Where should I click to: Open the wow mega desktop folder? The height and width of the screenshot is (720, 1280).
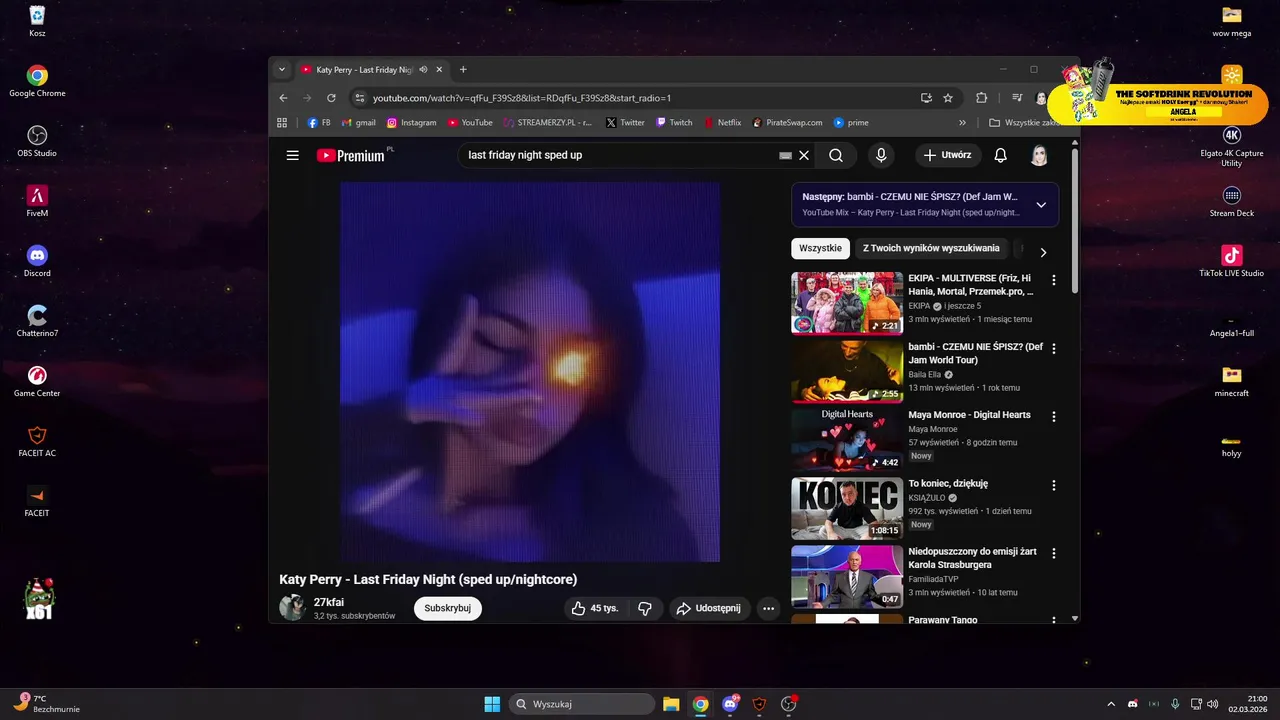pyautogui.click(x=1232, y=20)
